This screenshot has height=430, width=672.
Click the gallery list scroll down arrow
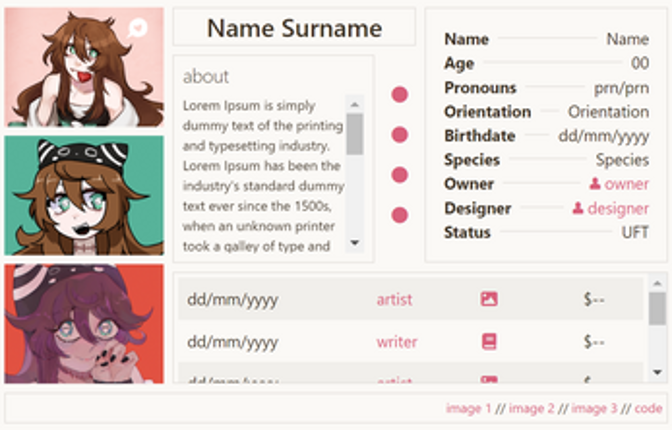point(657,372)
